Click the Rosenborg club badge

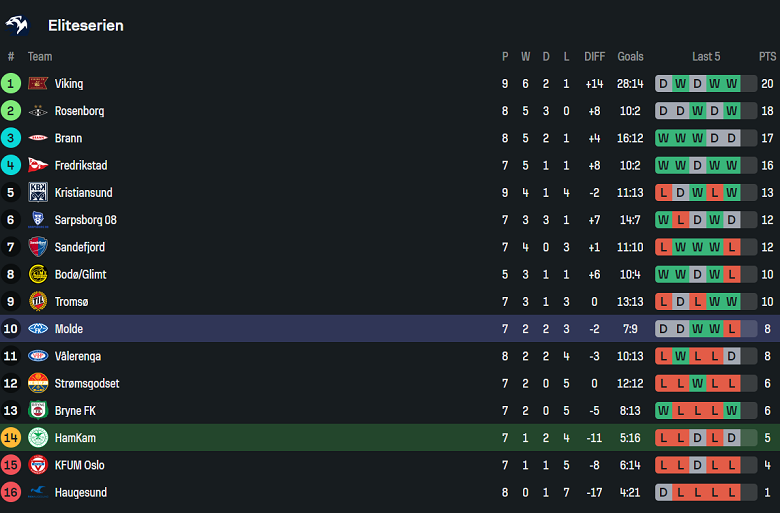[x=38, y=111]
